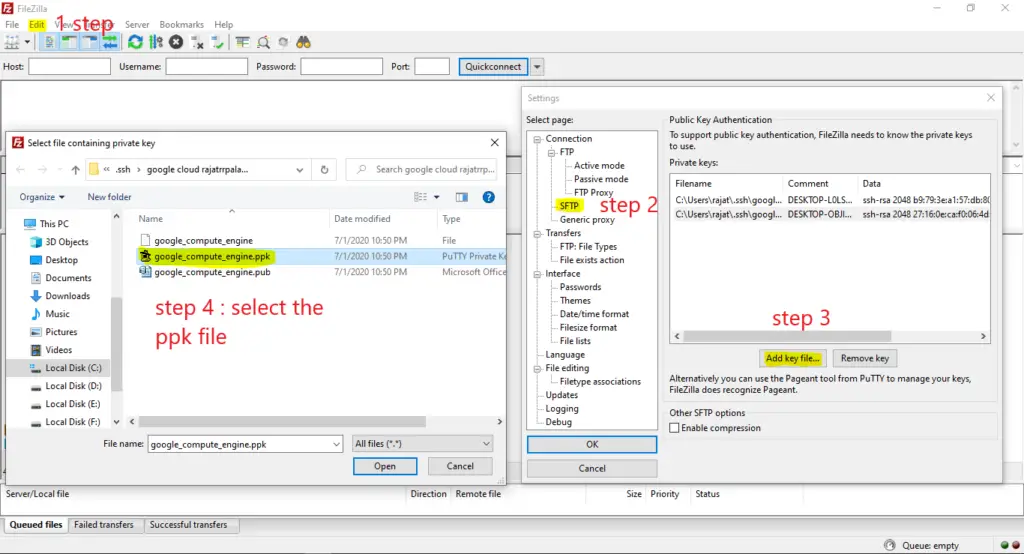Viewport: 1024px width, 554px height.
Task: Toggle the message log display icon
Action: coord(49,42)
